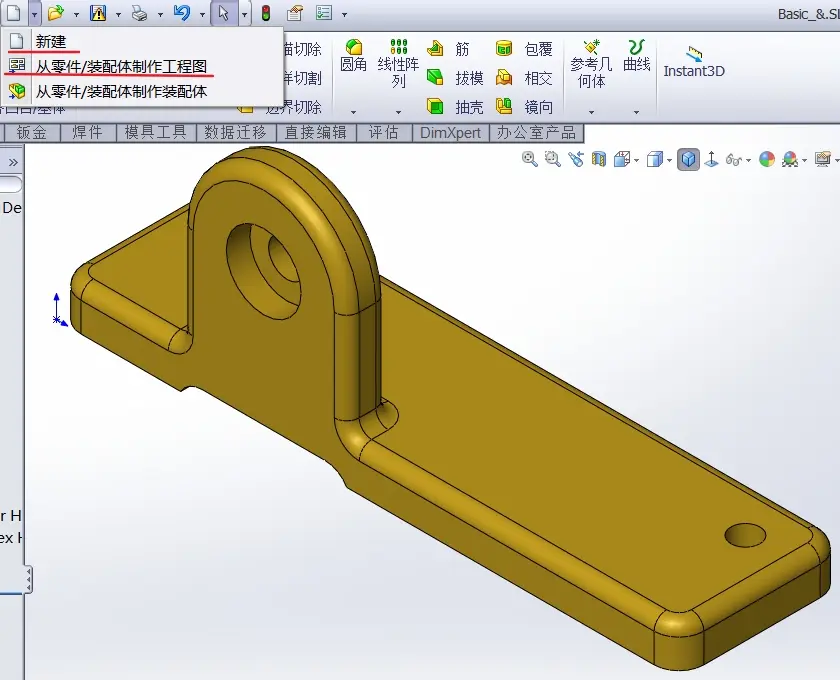Click the Previous View icon
This screenshot has width=840, height=680.
pos(576,159)
